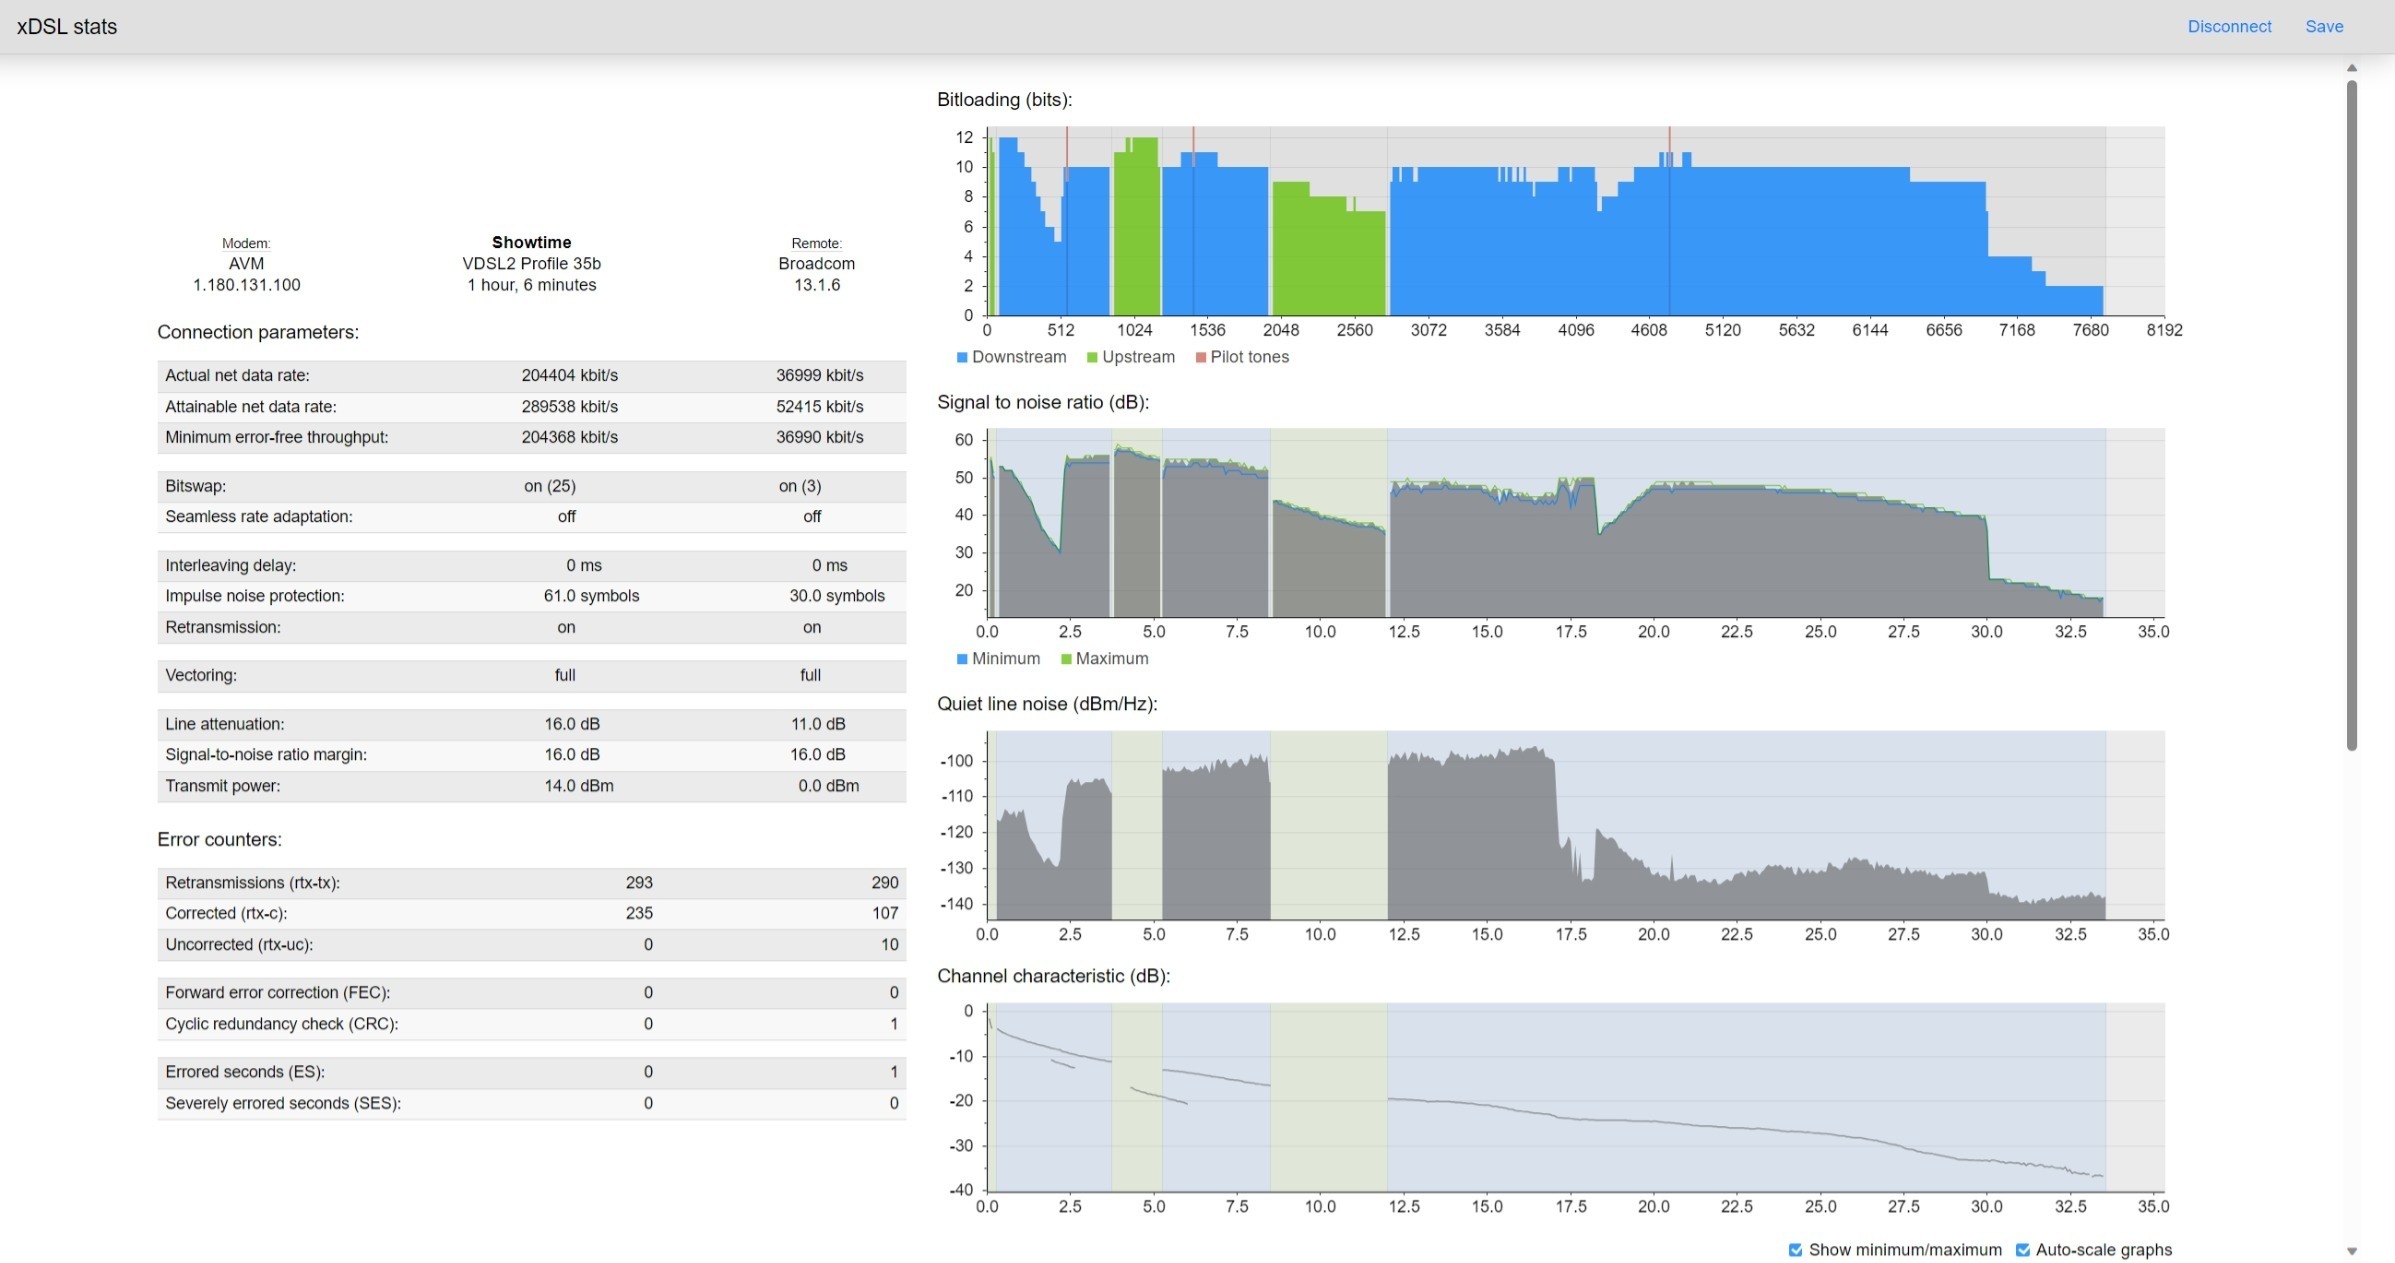Click the red Pilot tones legend swatch
This screenshot has height=1263, width=2395.
click(x=1200, y=357)
